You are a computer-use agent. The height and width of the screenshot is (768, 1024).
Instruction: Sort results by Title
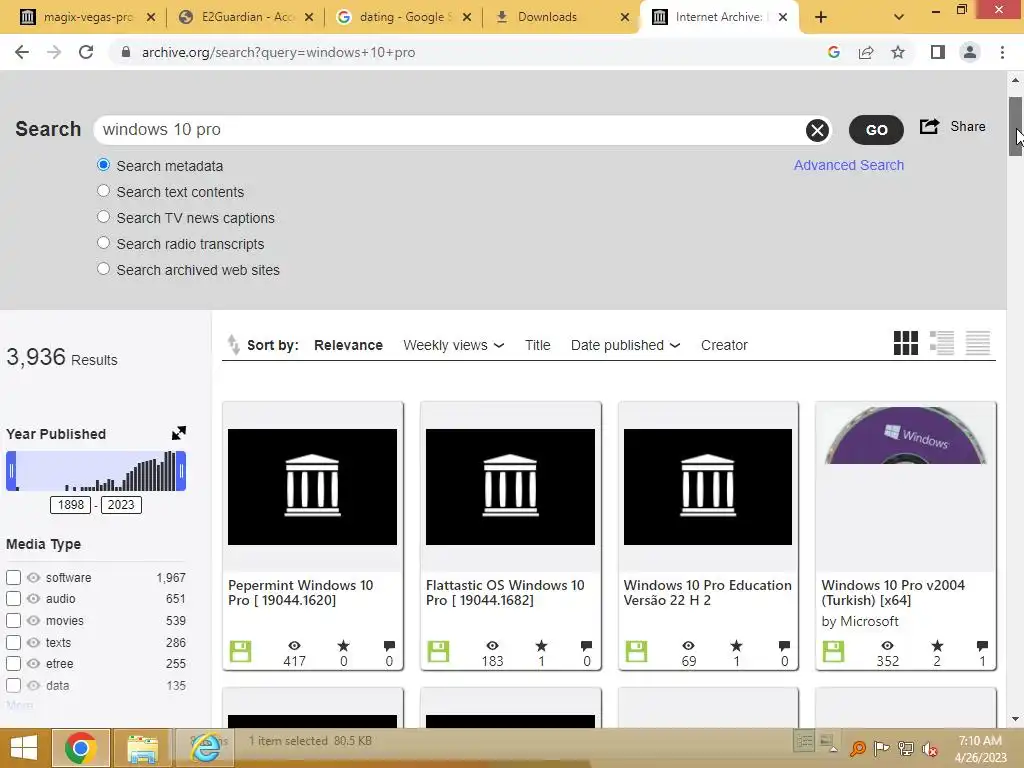pos(537,345)
